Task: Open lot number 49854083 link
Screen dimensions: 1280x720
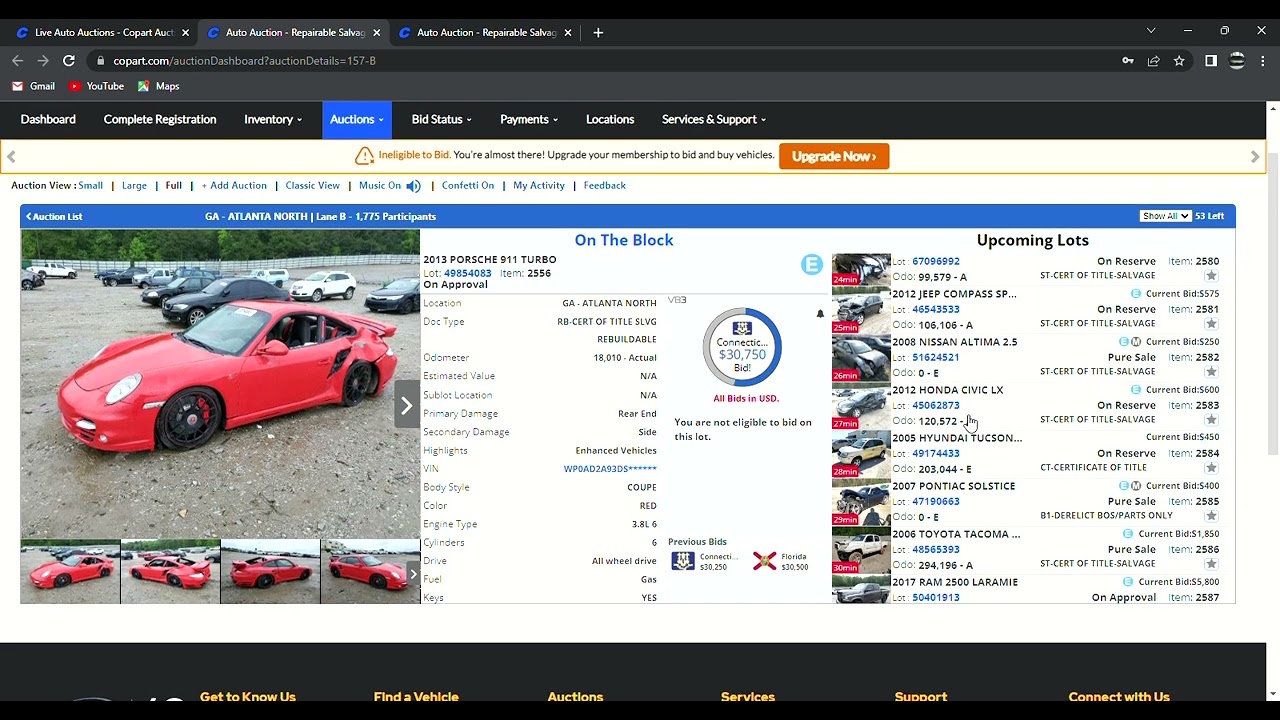Action: 468,273
